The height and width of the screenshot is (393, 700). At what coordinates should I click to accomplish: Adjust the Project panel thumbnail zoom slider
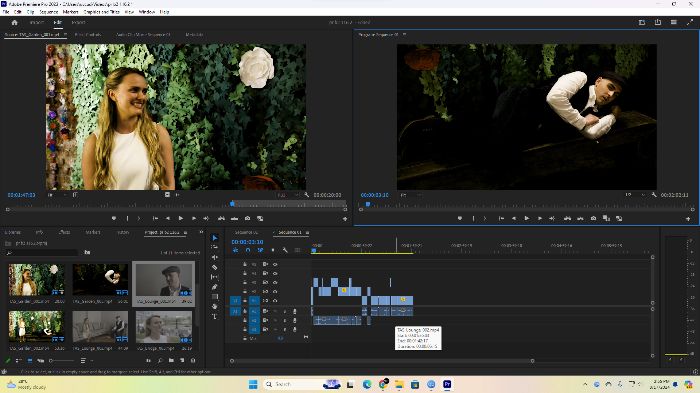[x=62, y=360]
